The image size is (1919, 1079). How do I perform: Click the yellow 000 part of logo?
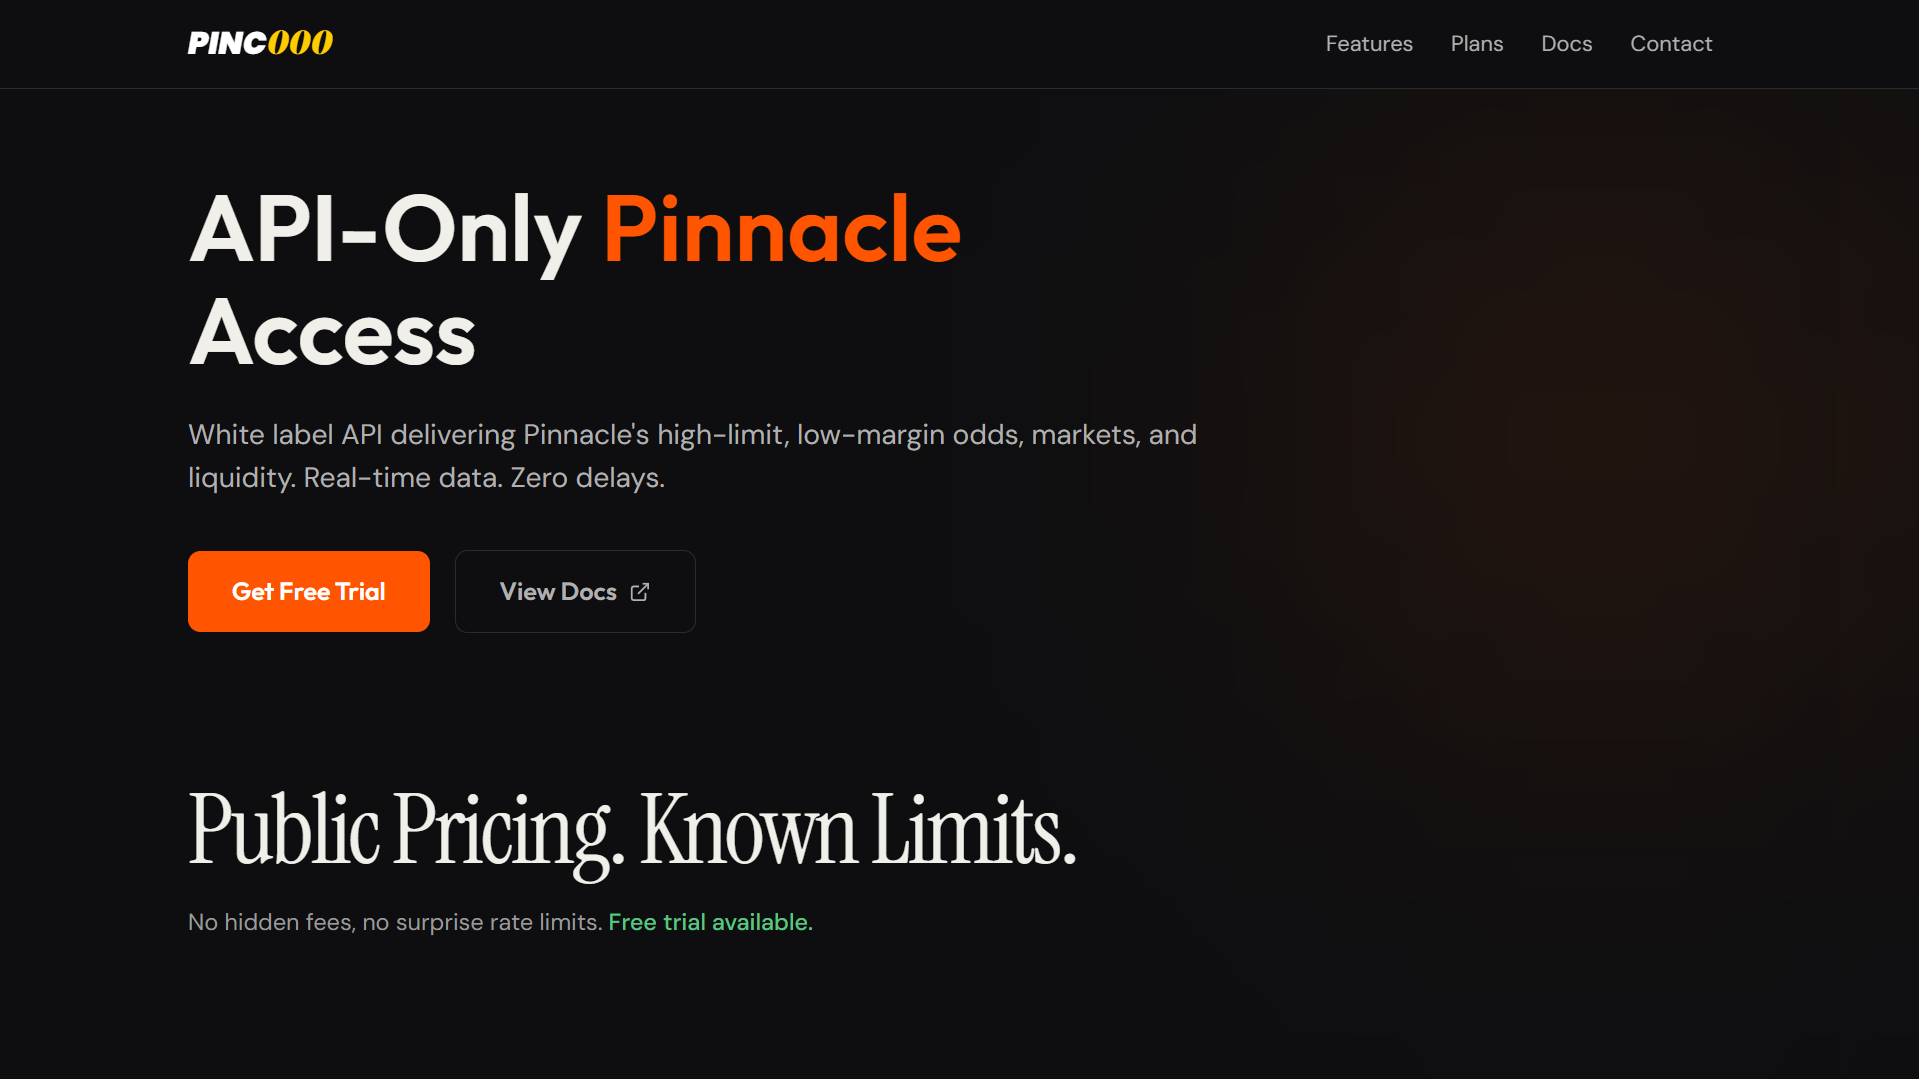point(300,43)
